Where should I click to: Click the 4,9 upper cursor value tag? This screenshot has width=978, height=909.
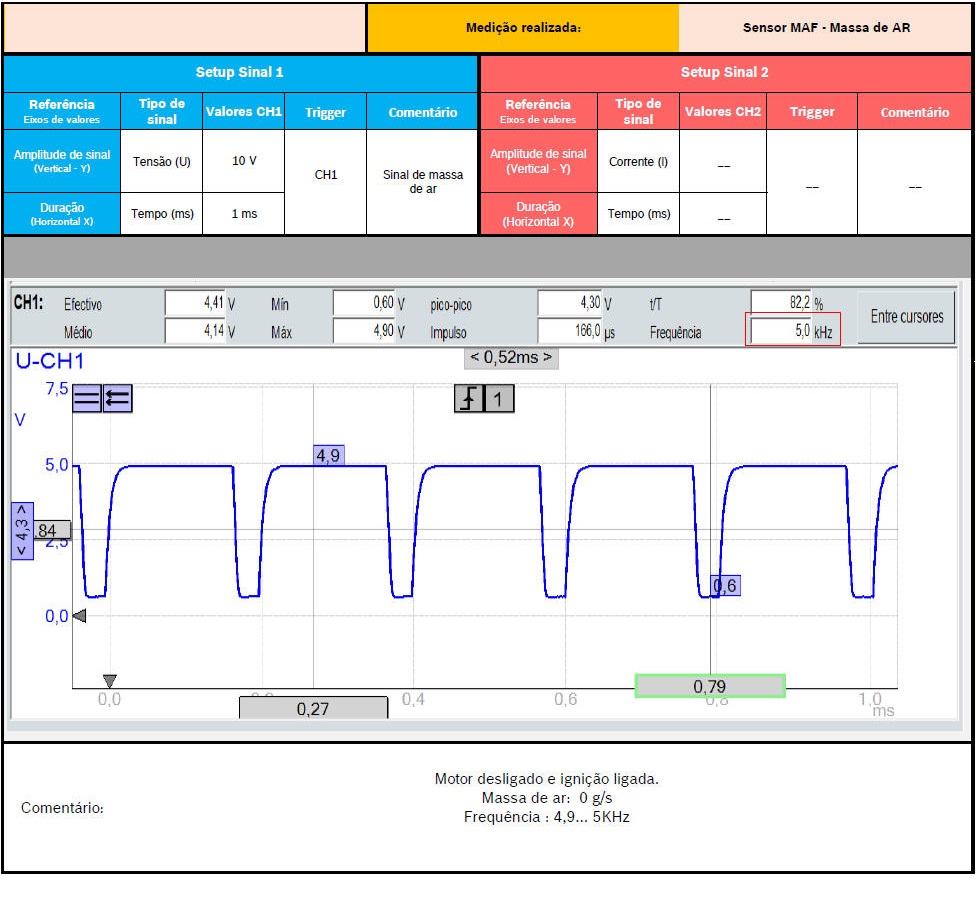coord(328,456)
